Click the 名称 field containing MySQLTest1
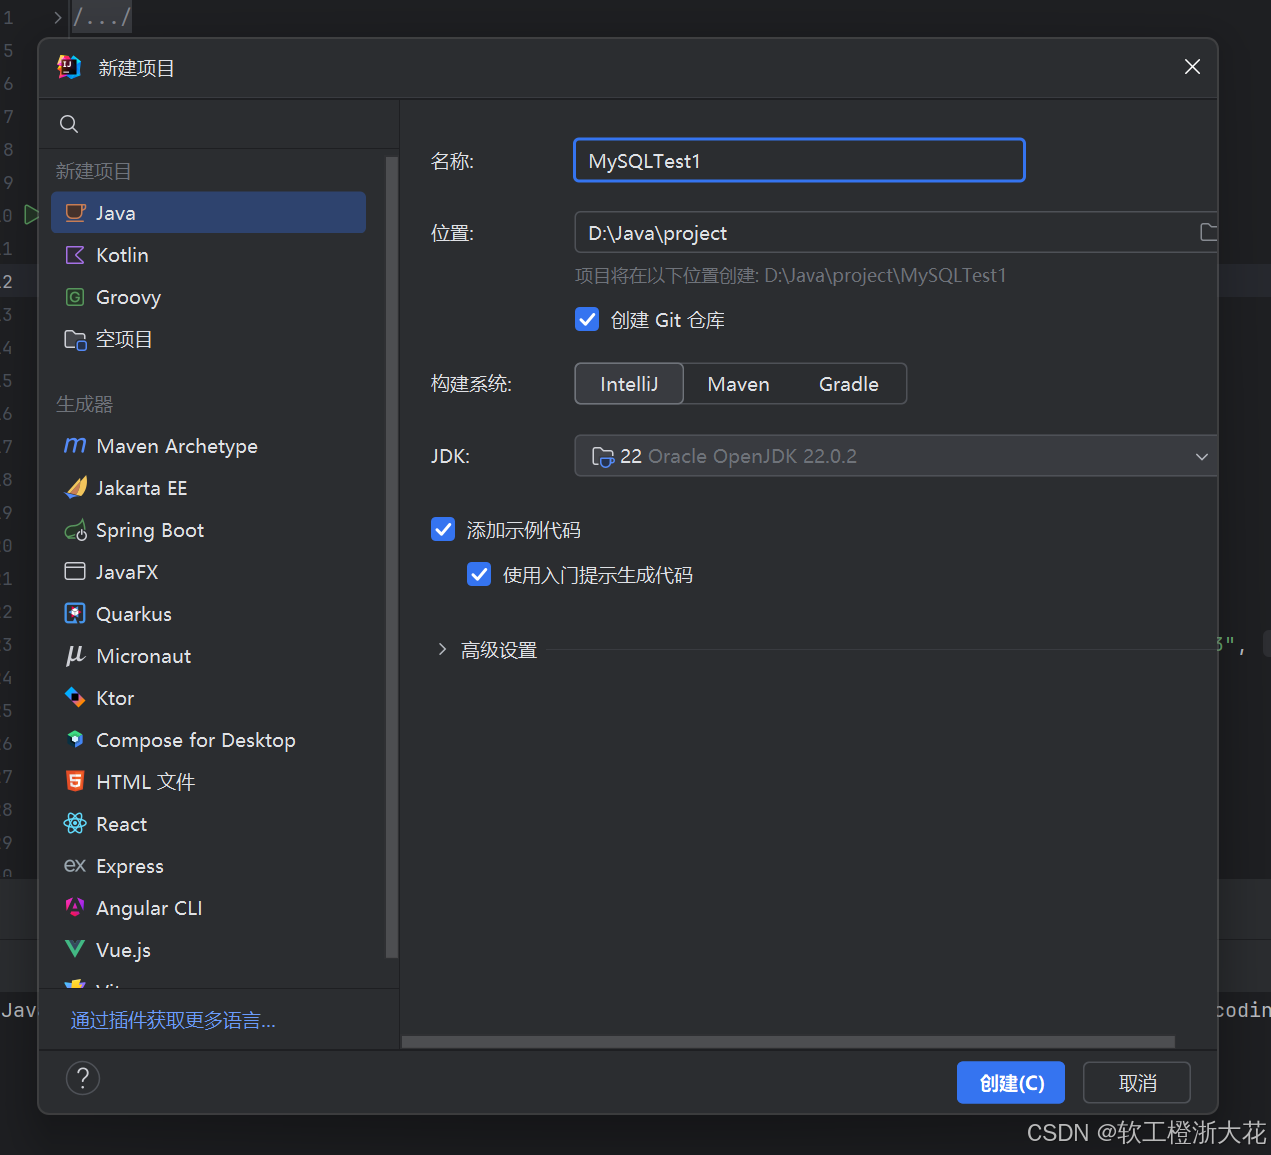This screenshot has width=1271, height=1155. point(799,160)
